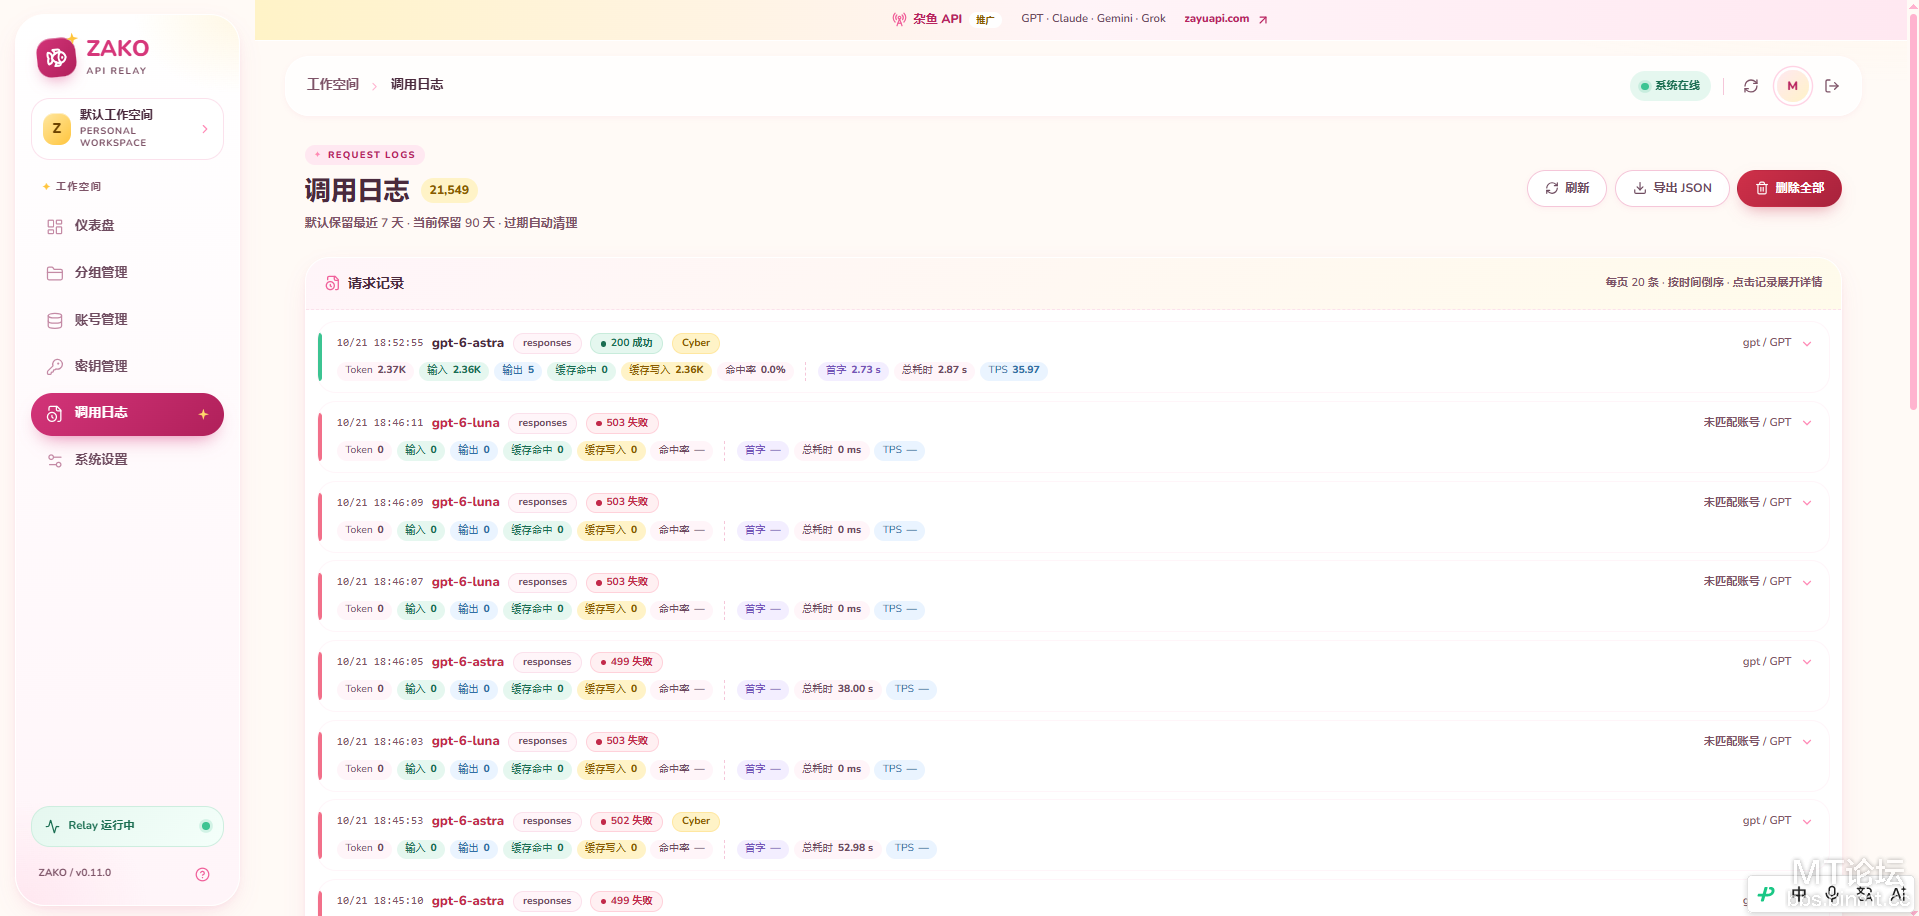The height and width of the screenshot is (916, 1919).
Task: Click the refresh icon in the top bar
Action: [x=1751, y=86]
